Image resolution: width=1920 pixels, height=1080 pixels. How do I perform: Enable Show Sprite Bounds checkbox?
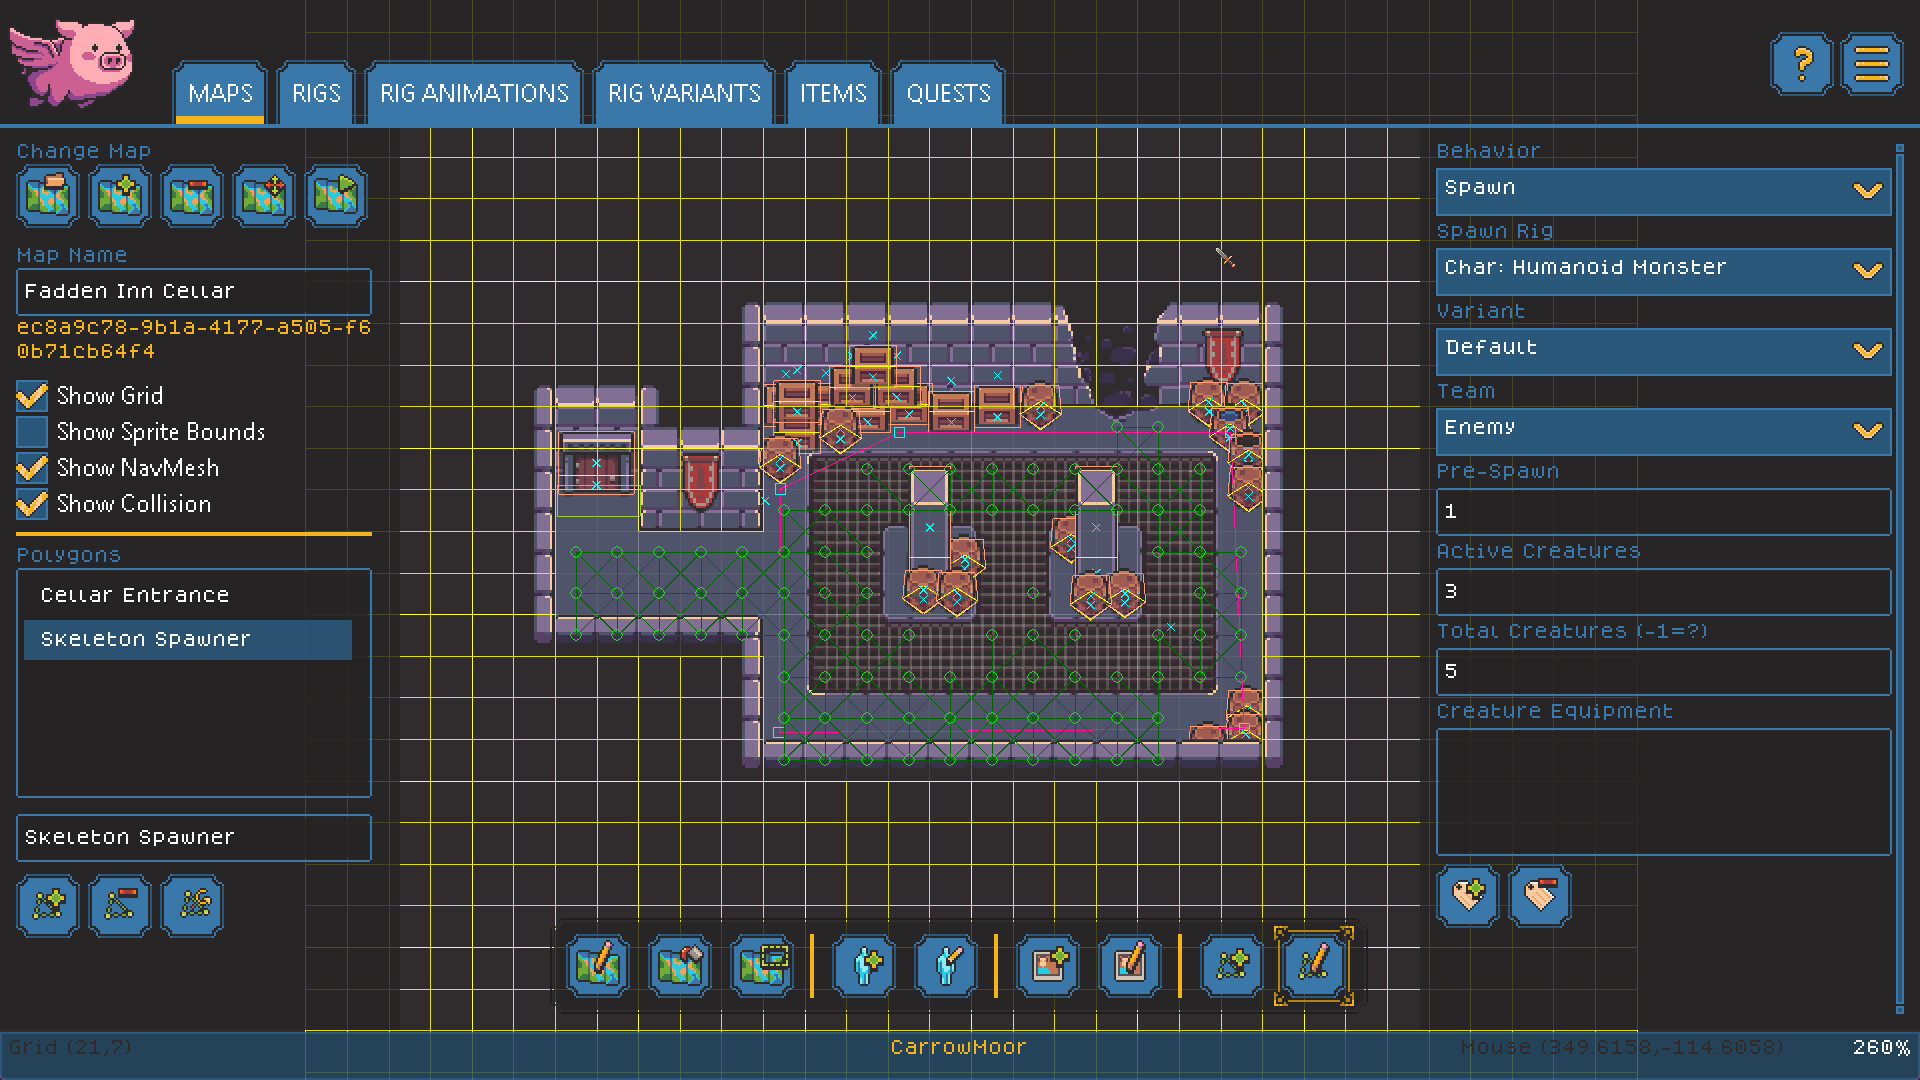click(32, 432)
